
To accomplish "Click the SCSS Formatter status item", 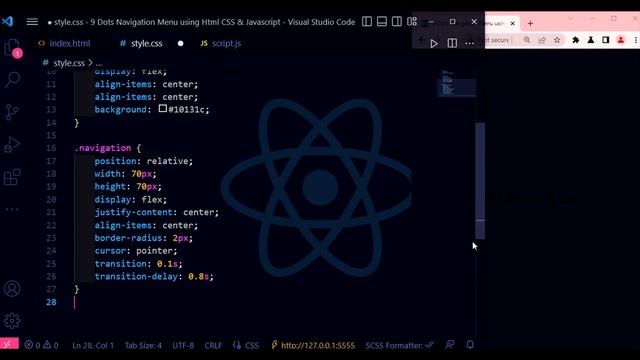I will coord(399,345).
